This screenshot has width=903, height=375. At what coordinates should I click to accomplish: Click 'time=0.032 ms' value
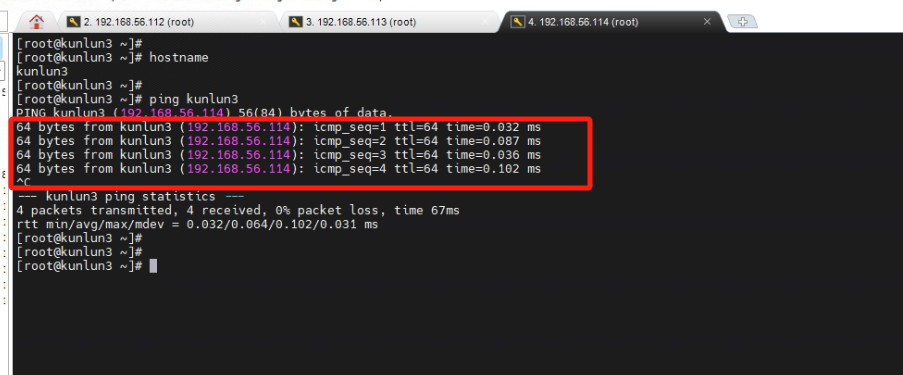[494, 127]
